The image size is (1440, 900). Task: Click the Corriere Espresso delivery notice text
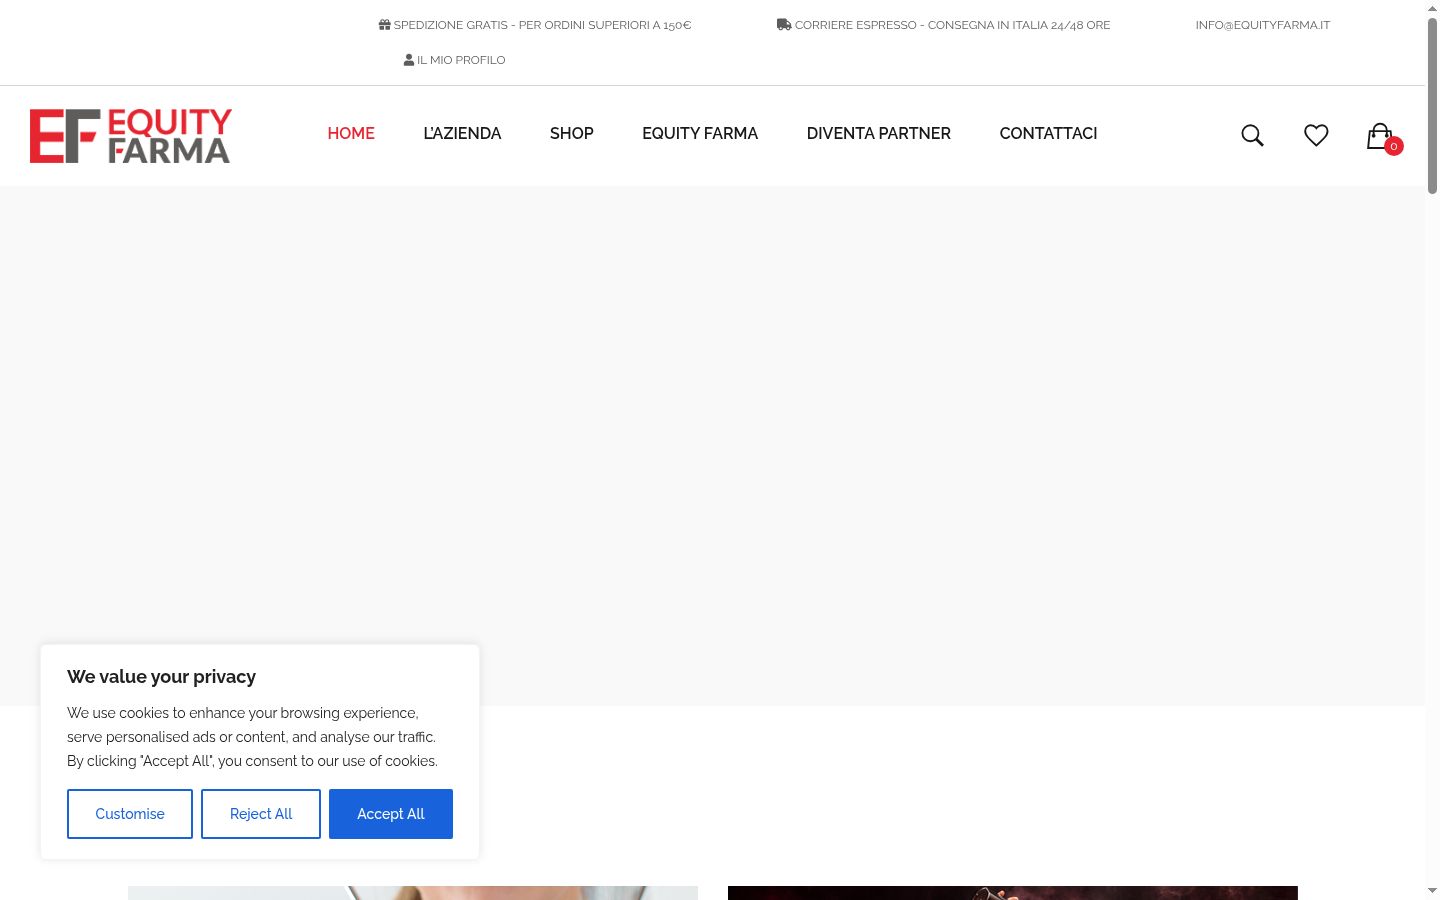[952, 25]
